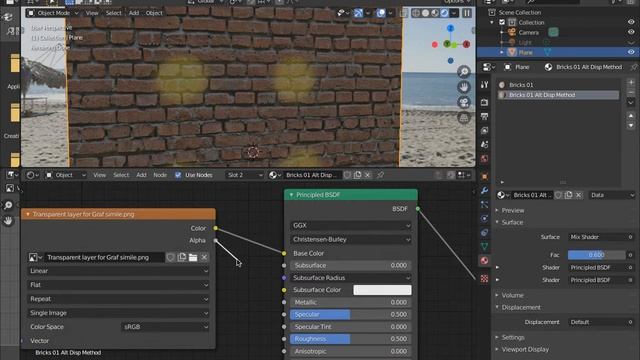The height and width of the screenshot is (360, 640).
Task: Expand the Volume panel
Action: (512, 295)
